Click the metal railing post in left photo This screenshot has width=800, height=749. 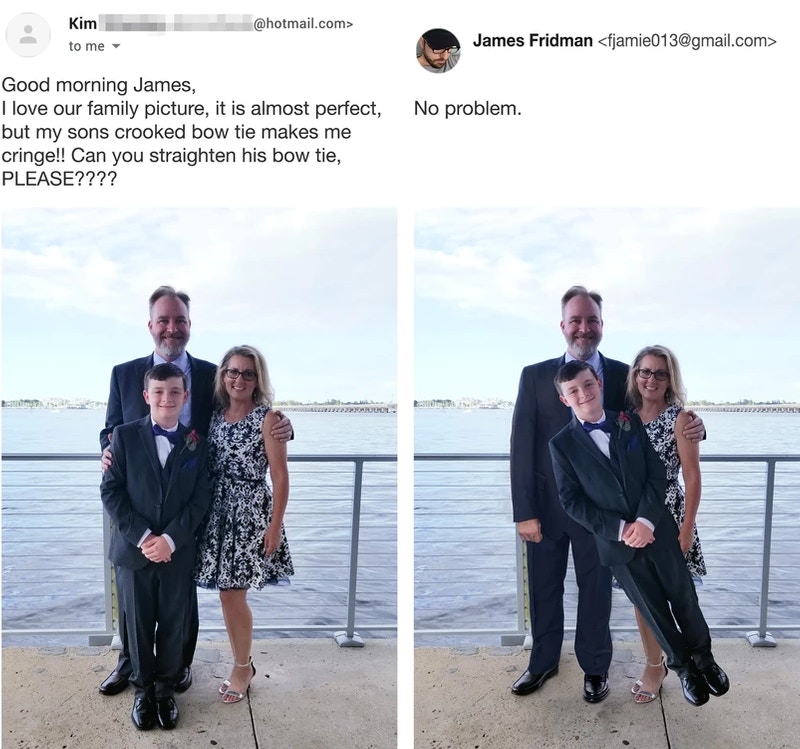(354, 548)
